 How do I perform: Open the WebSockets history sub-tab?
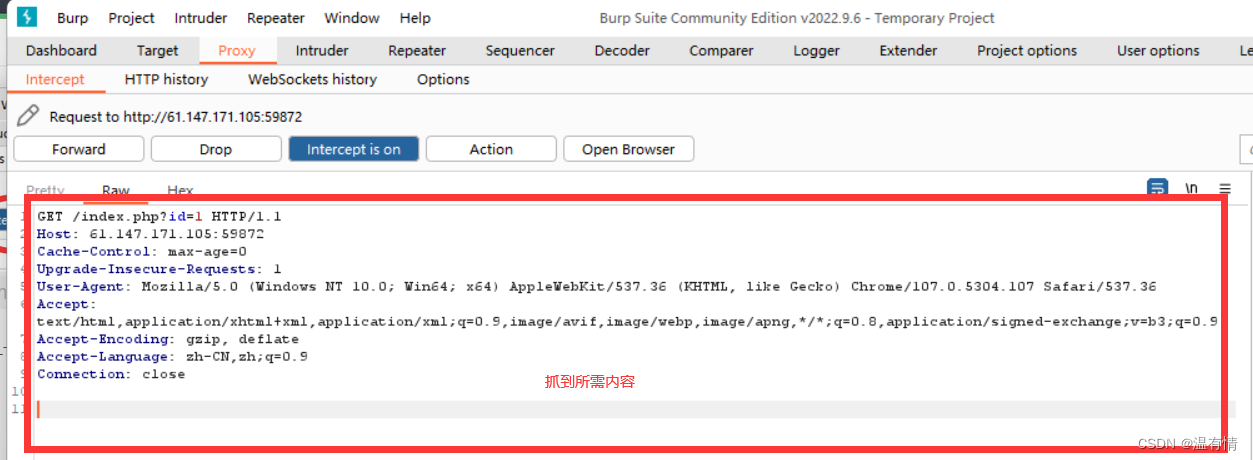click(x=312, y=79)
